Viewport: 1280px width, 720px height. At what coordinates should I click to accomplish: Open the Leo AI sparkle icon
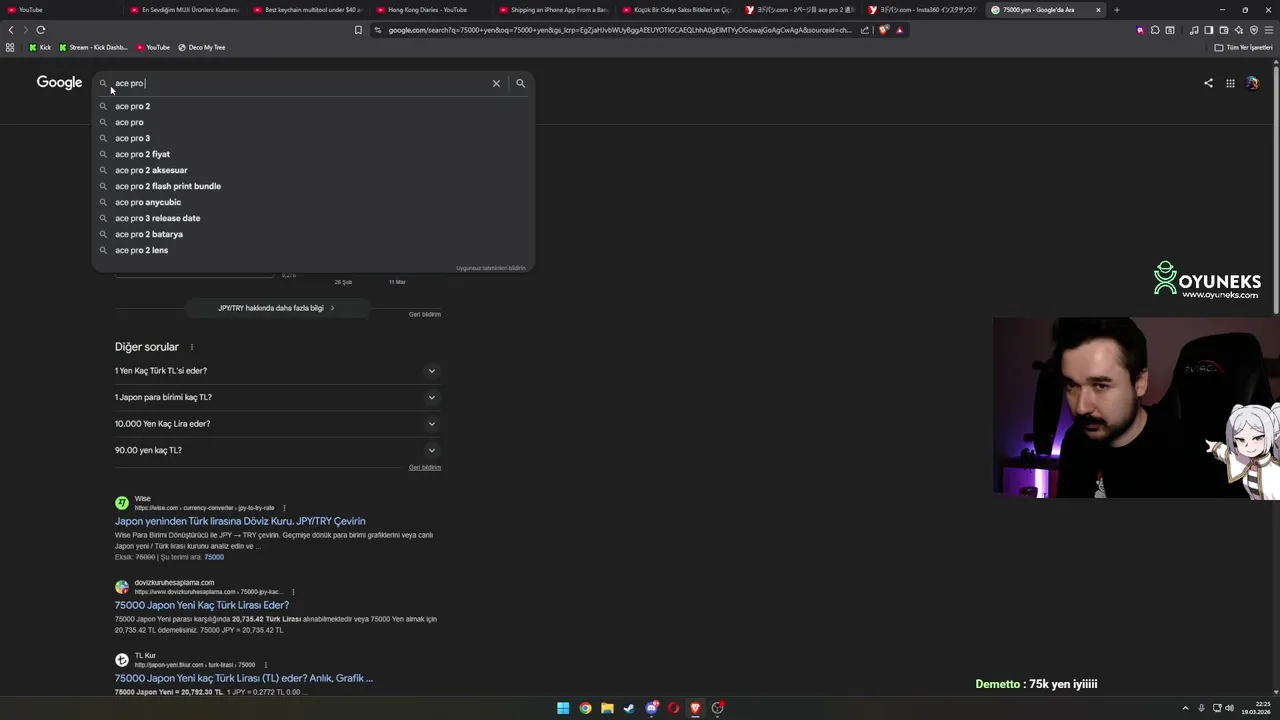point(1238,30)
